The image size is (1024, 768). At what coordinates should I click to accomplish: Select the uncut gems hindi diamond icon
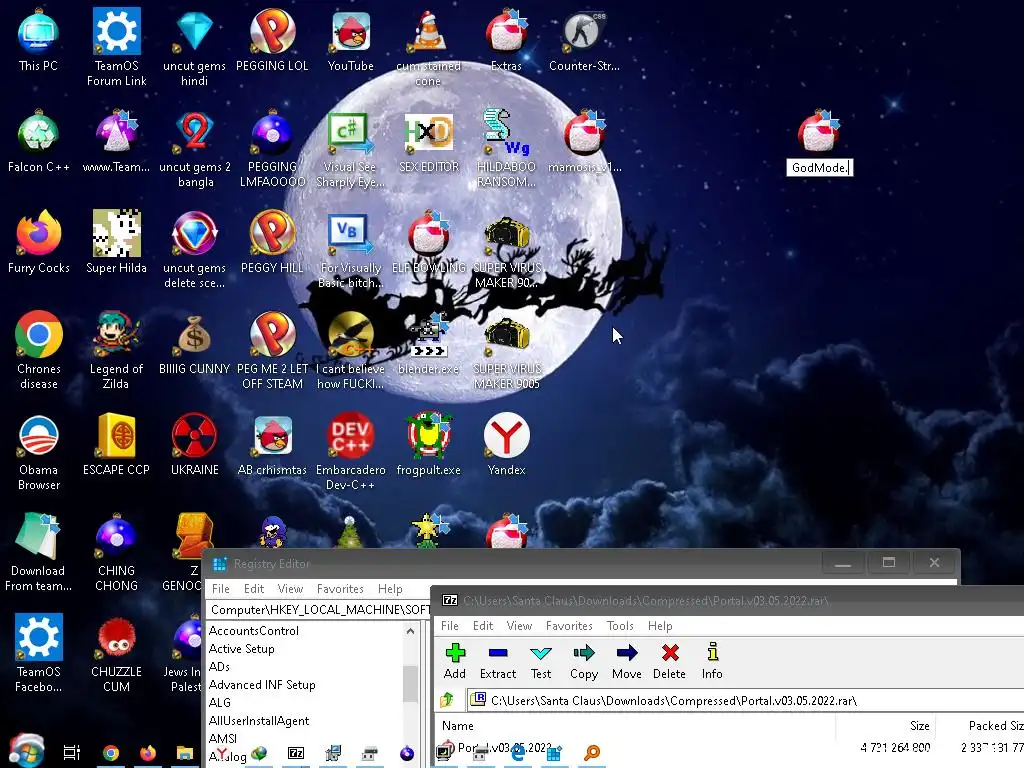pyautogui.click(x=195, y=47)
